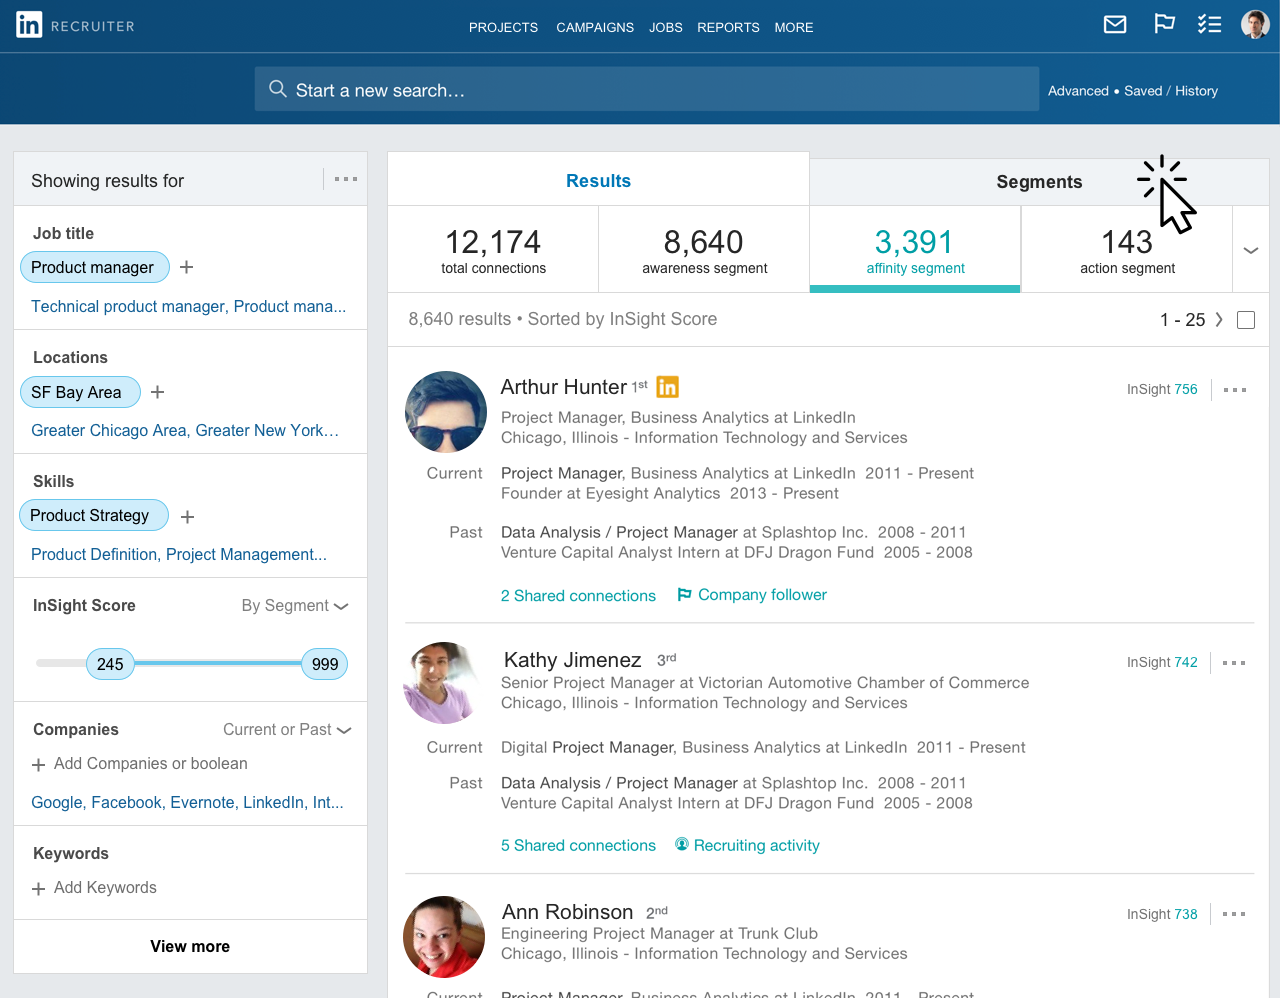Open the PROJECTS menu
This screenshot has width=1280, height=998.
pos(503,27)
